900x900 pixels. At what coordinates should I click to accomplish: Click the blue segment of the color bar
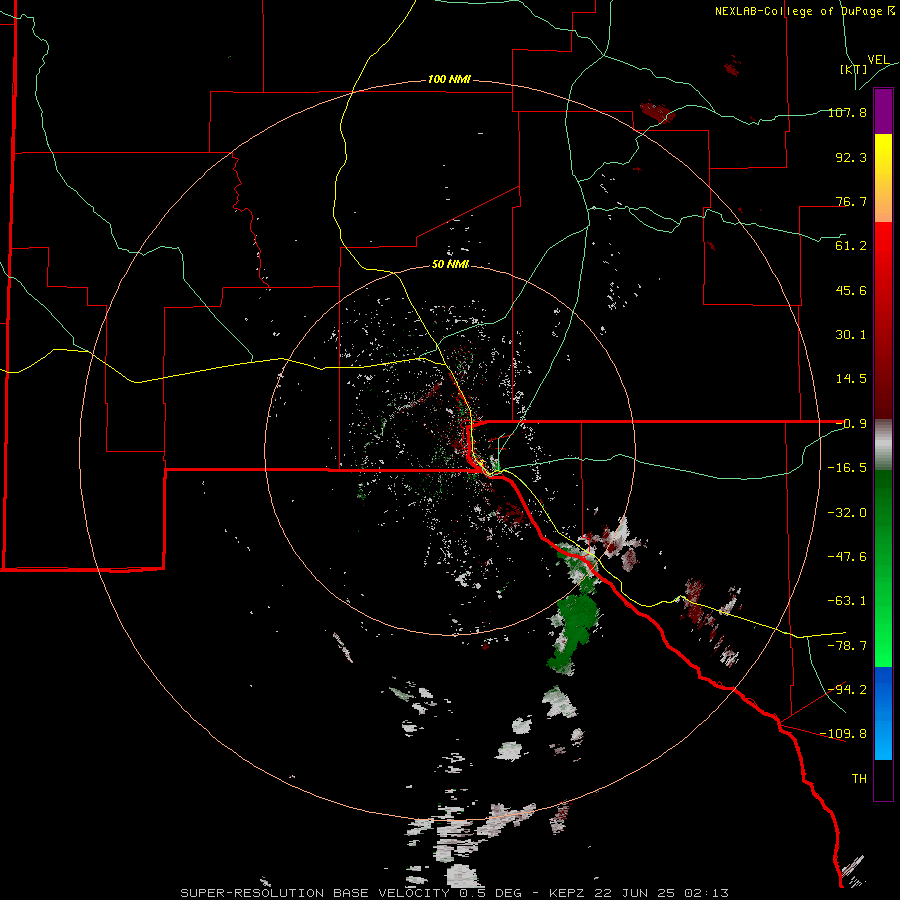point(883,713)
